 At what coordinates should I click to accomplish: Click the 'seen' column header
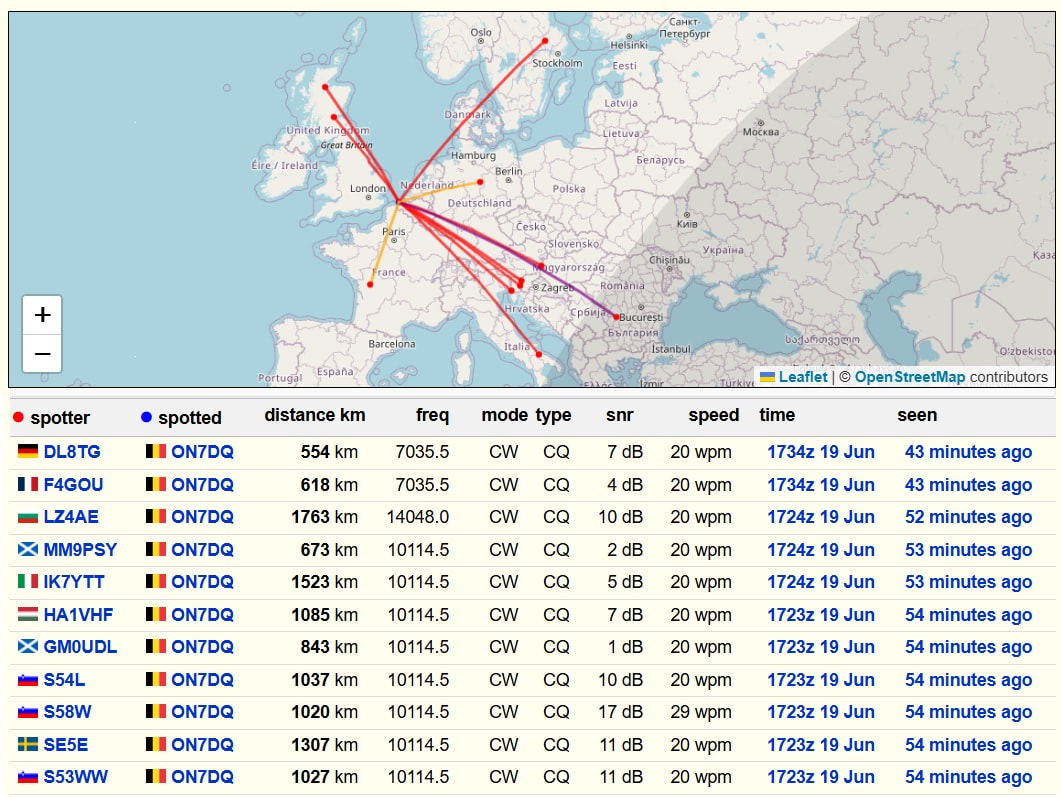pos(917,415)
